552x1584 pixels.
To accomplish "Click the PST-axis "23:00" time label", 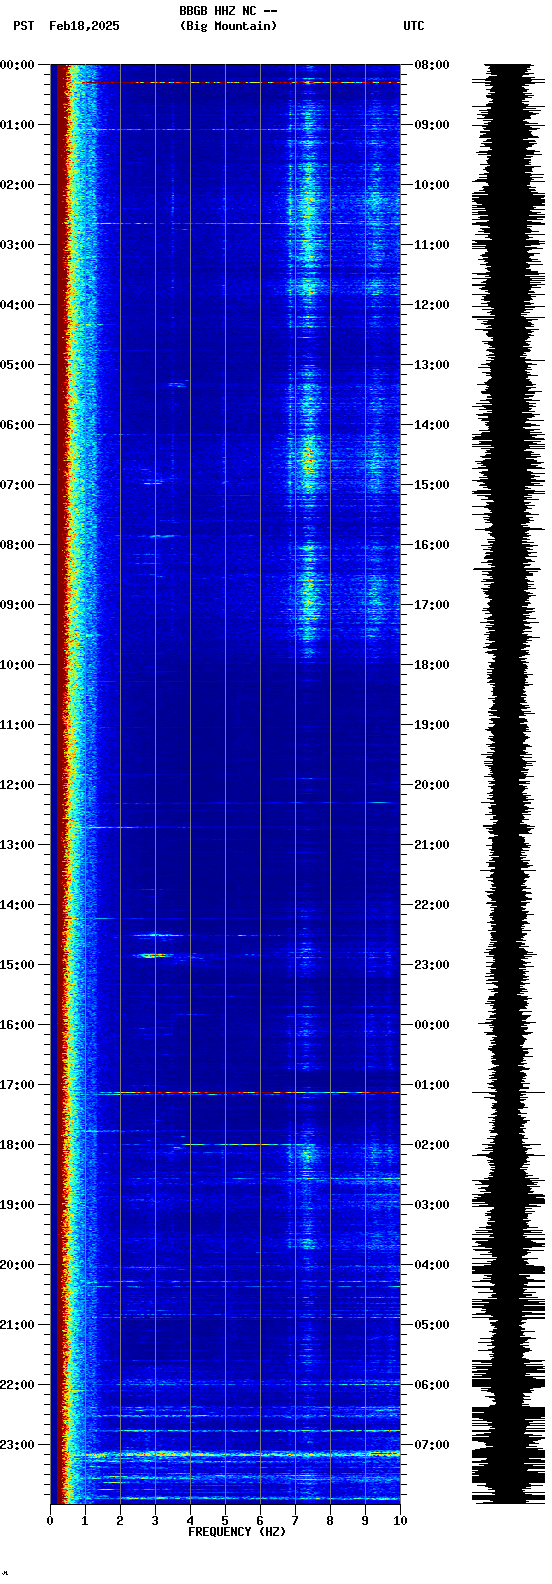I will click(17, 1445).
